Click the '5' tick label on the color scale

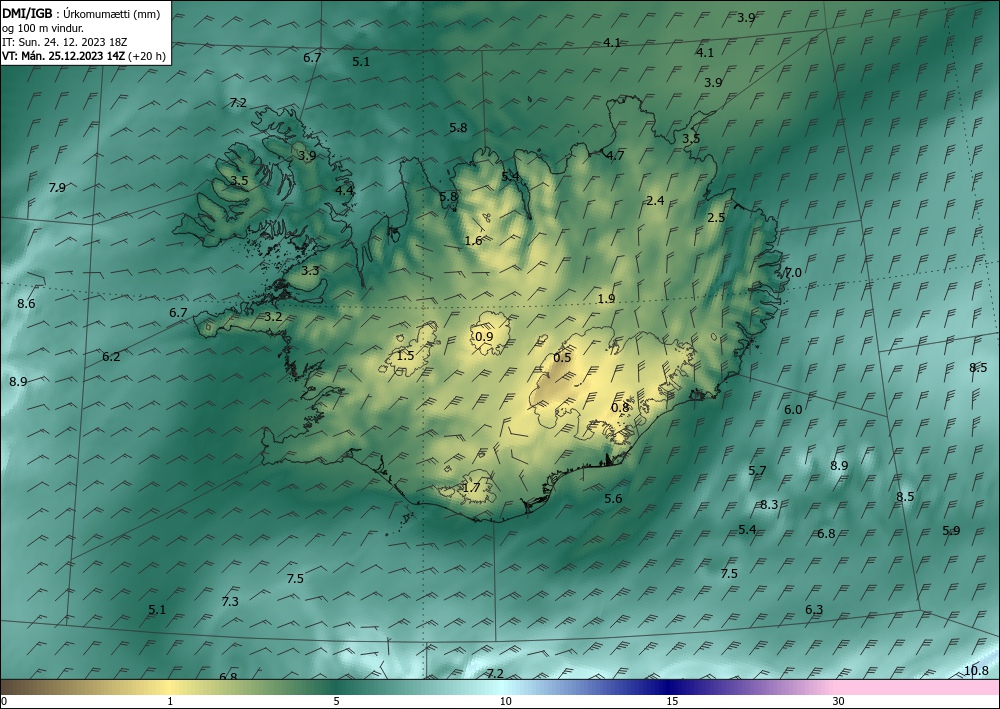click(x=336, y=702)
